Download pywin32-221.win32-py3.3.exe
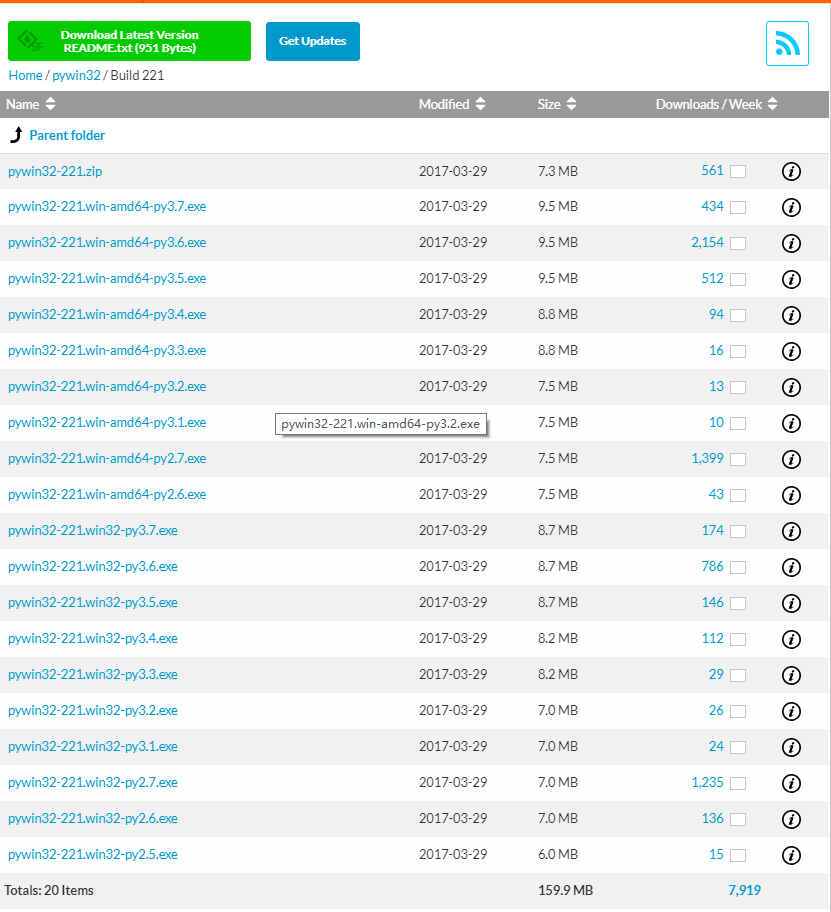 coord(93,675)
